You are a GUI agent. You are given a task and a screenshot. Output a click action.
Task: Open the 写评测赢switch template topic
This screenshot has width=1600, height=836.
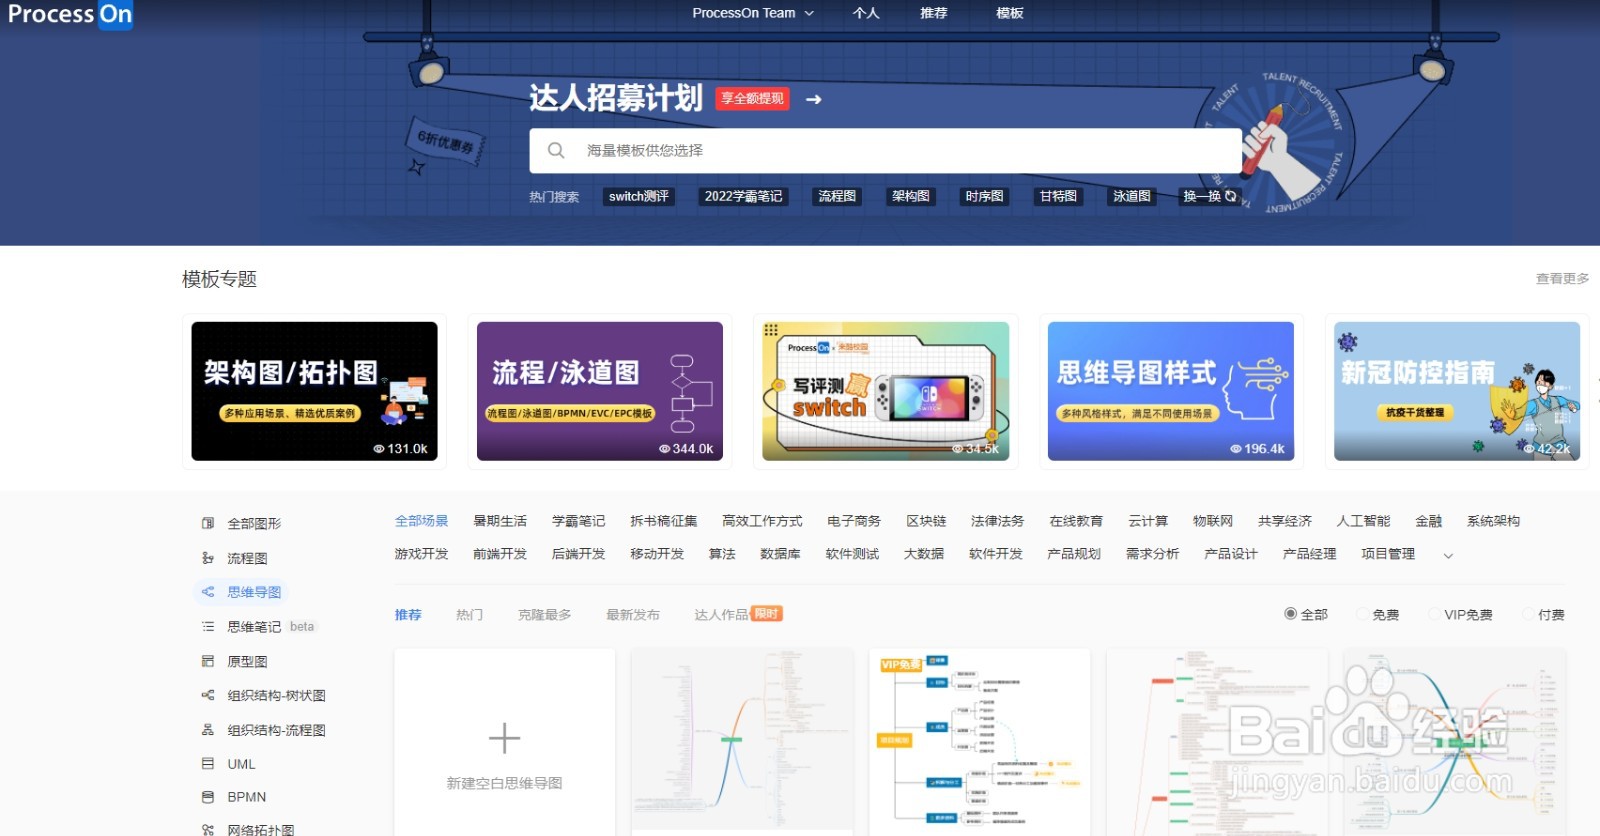click(885, 391)
